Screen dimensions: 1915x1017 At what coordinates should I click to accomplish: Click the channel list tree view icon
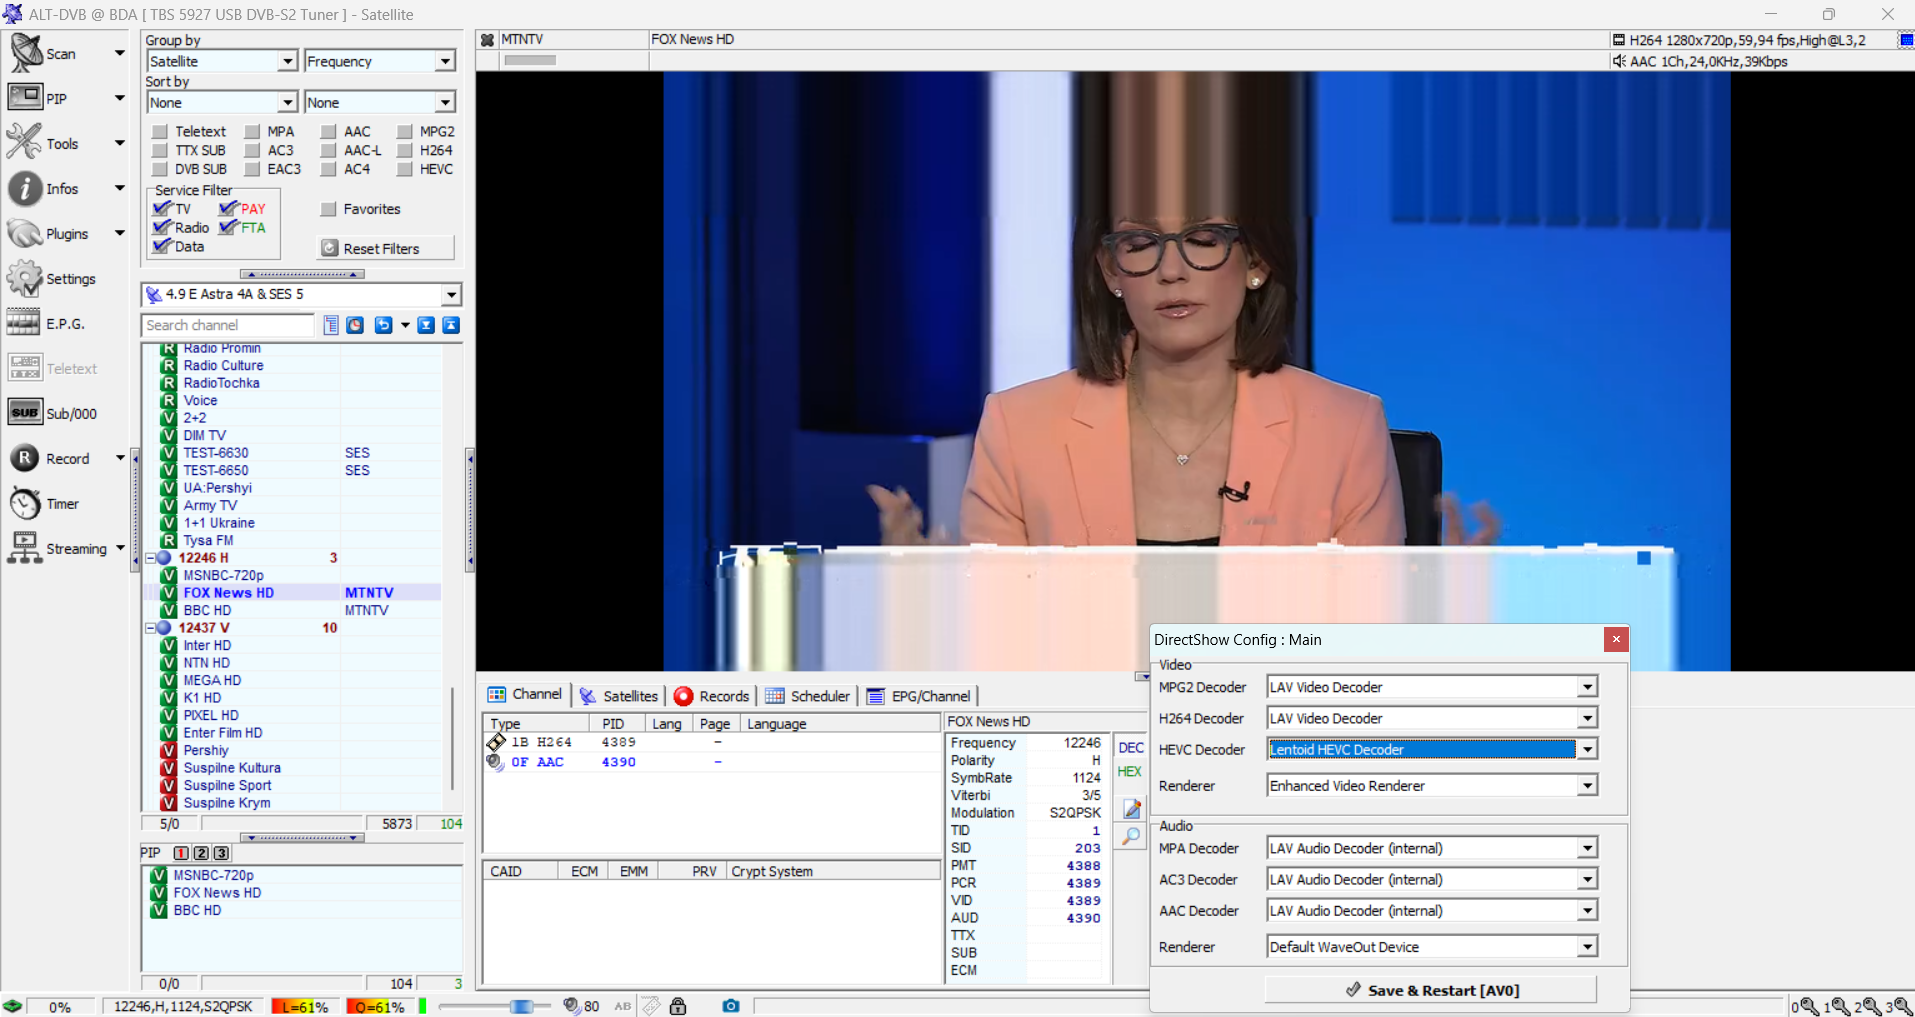tap(331, 325)
